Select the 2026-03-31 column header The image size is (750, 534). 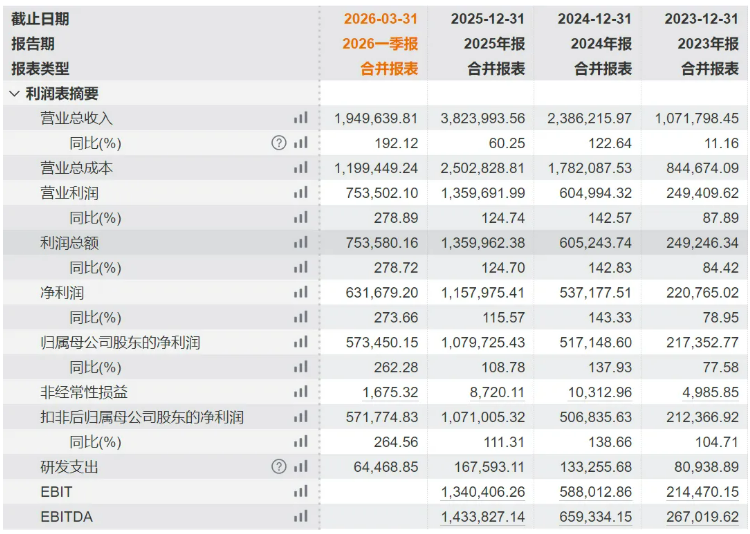point(380,19)
